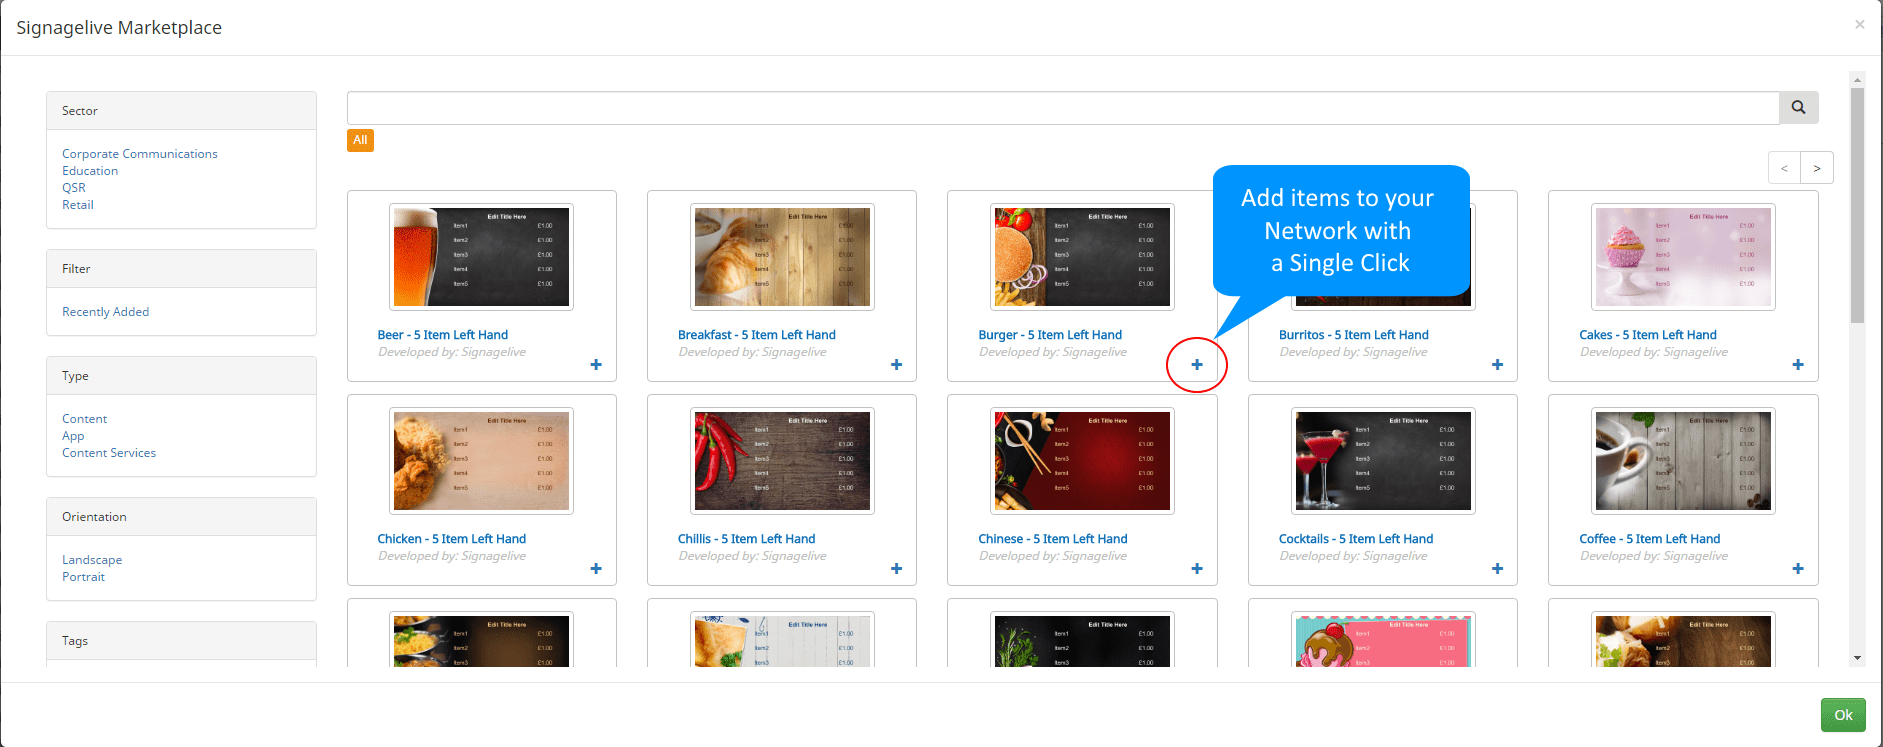
Task: Open Chillis - 5 Item Left Hand title link
Action: click(x=747, y=539)
